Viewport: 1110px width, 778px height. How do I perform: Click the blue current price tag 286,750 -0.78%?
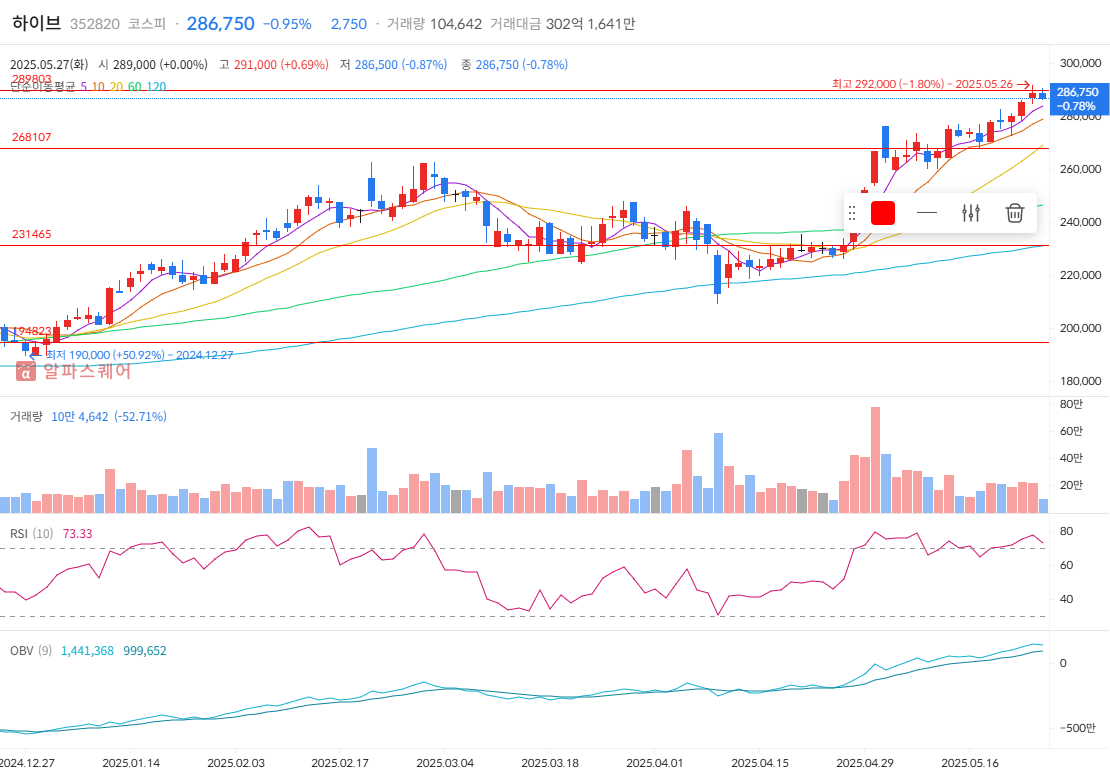pyautogui.click(x=1077, y=98)
